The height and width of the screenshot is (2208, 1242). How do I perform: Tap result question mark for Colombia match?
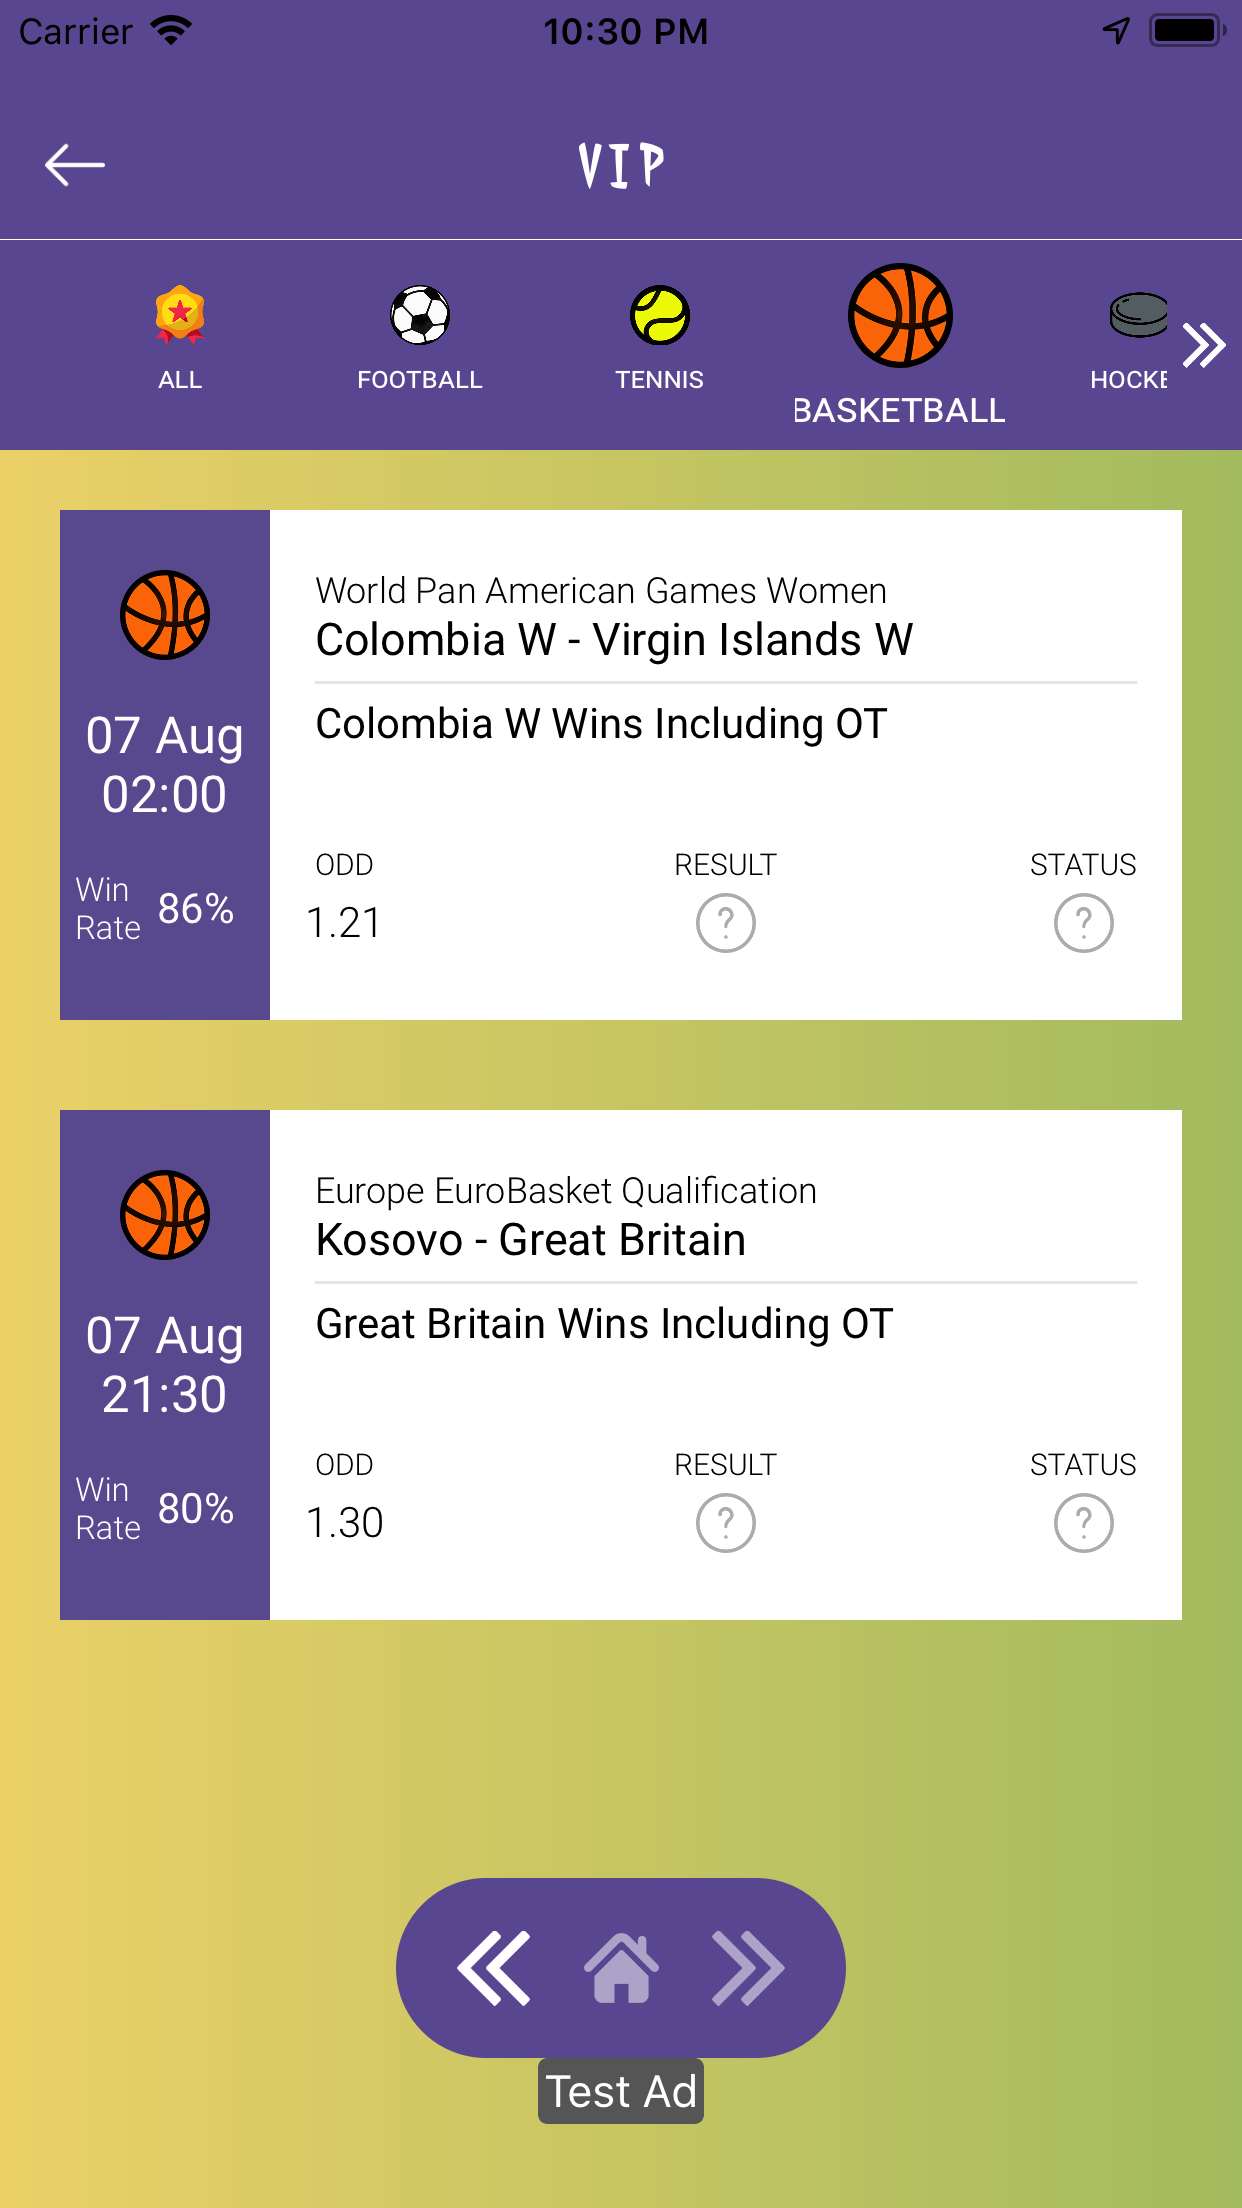coord(726,923)
